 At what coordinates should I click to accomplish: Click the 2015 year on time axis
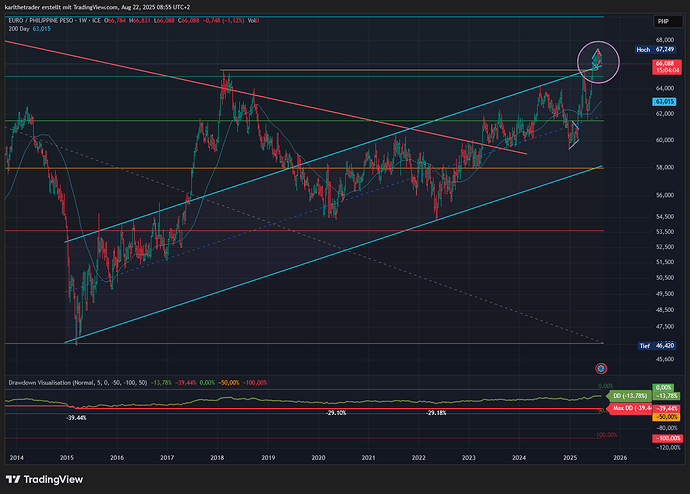(x=67, y=456)
